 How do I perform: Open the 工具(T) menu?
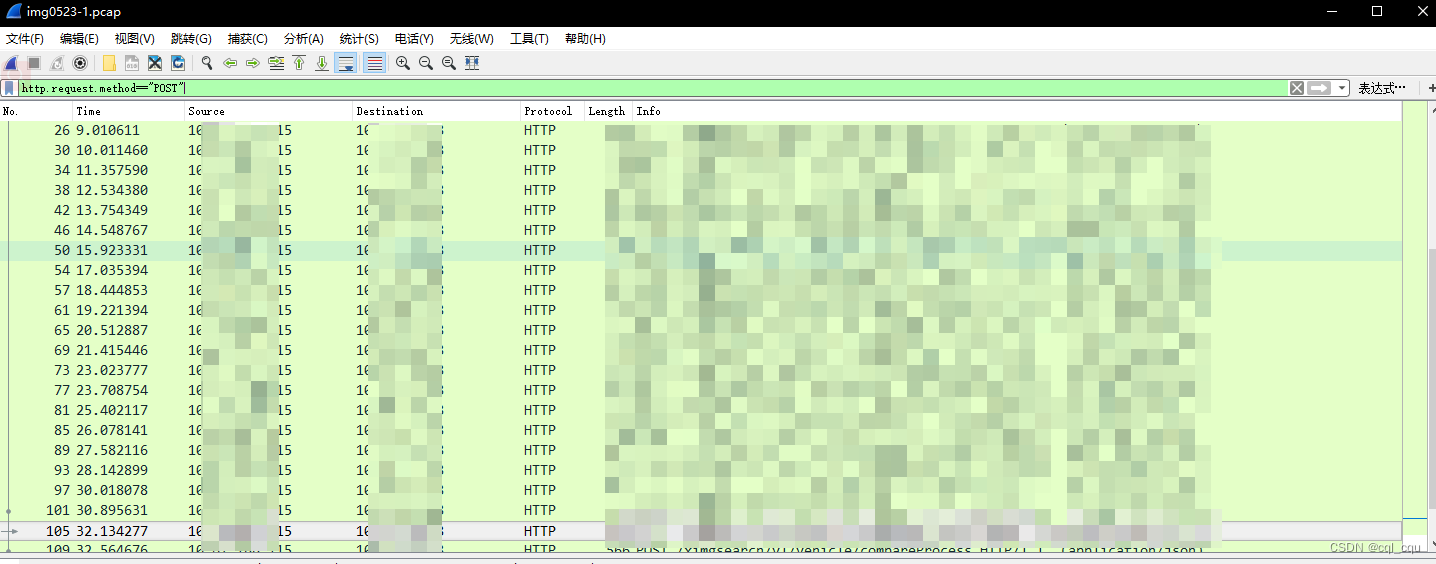coord(529,39)
